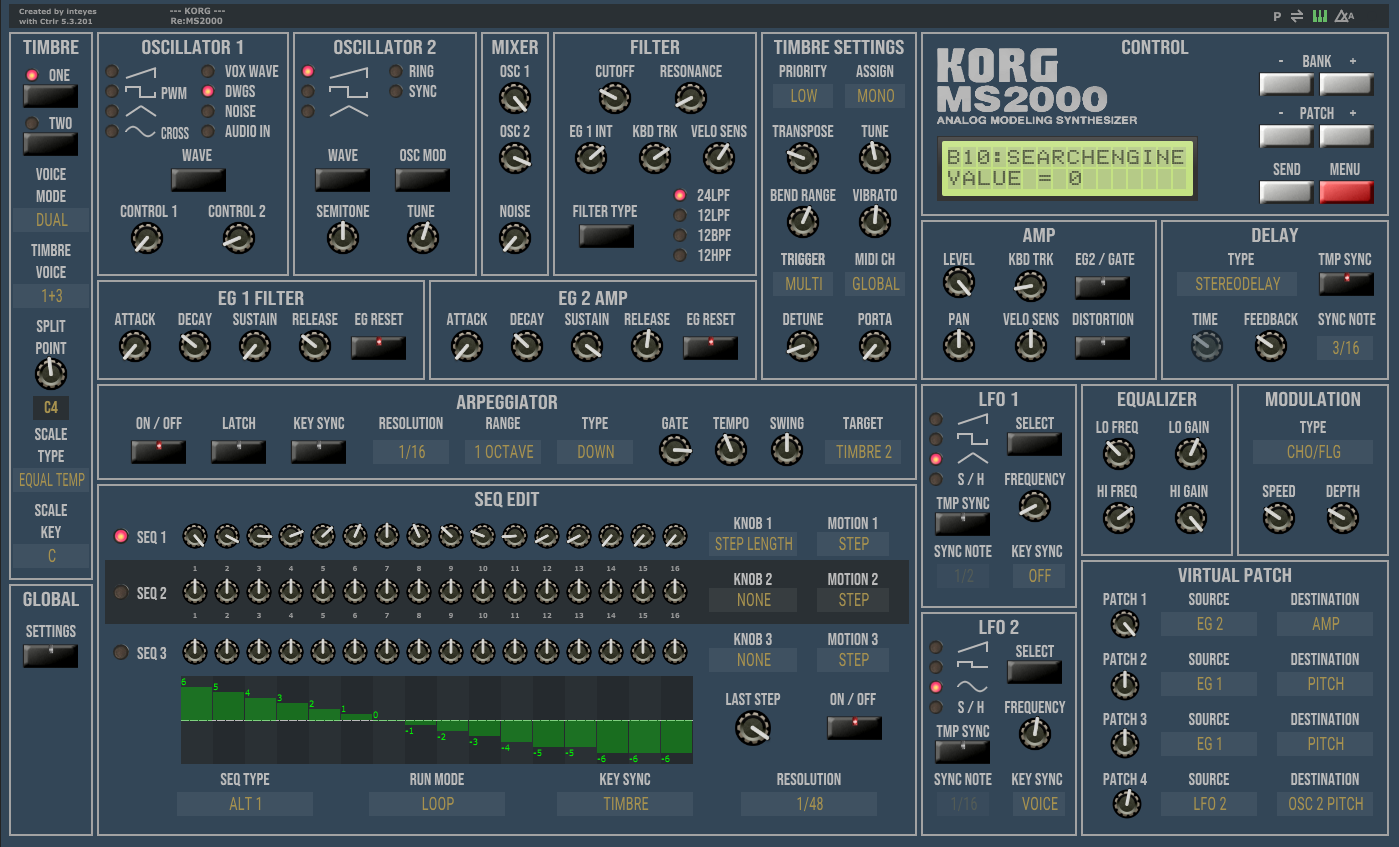Click the red MENU button
1399x847 pixels.
click(x=1346, y=192)
